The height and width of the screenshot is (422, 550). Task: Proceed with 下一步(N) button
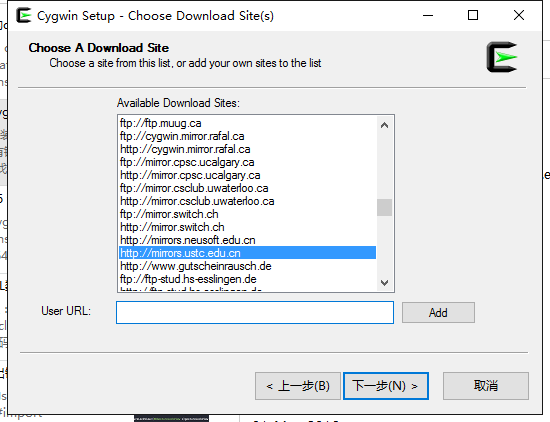tap(386, 386)
